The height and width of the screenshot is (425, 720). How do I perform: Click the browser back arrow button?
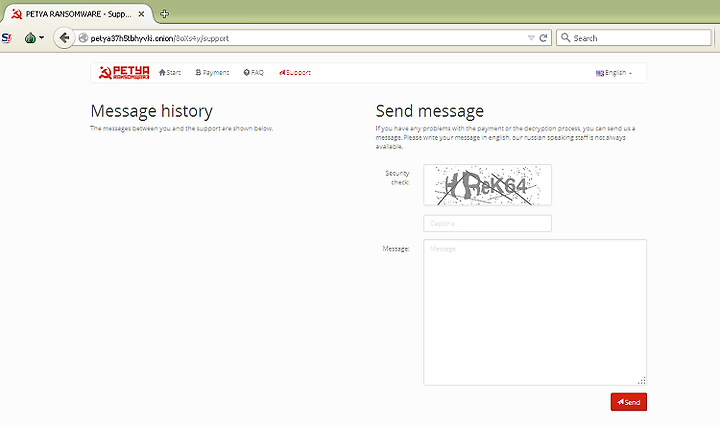(x=64, y=38)
